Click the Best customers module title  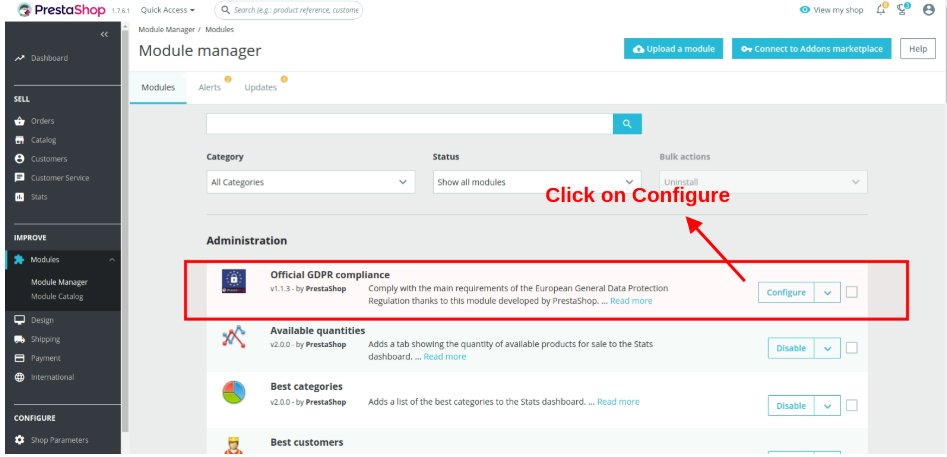tap(307, 443)
